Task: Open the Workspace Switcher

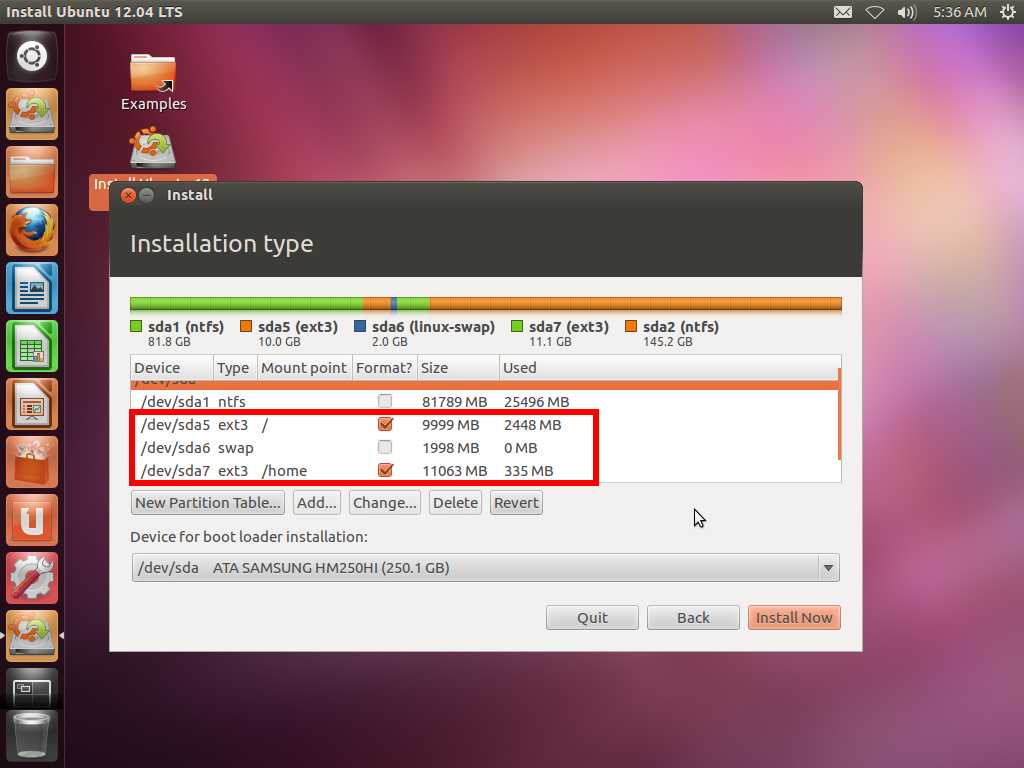Action: pyautogui.click(x=32, y=688)
